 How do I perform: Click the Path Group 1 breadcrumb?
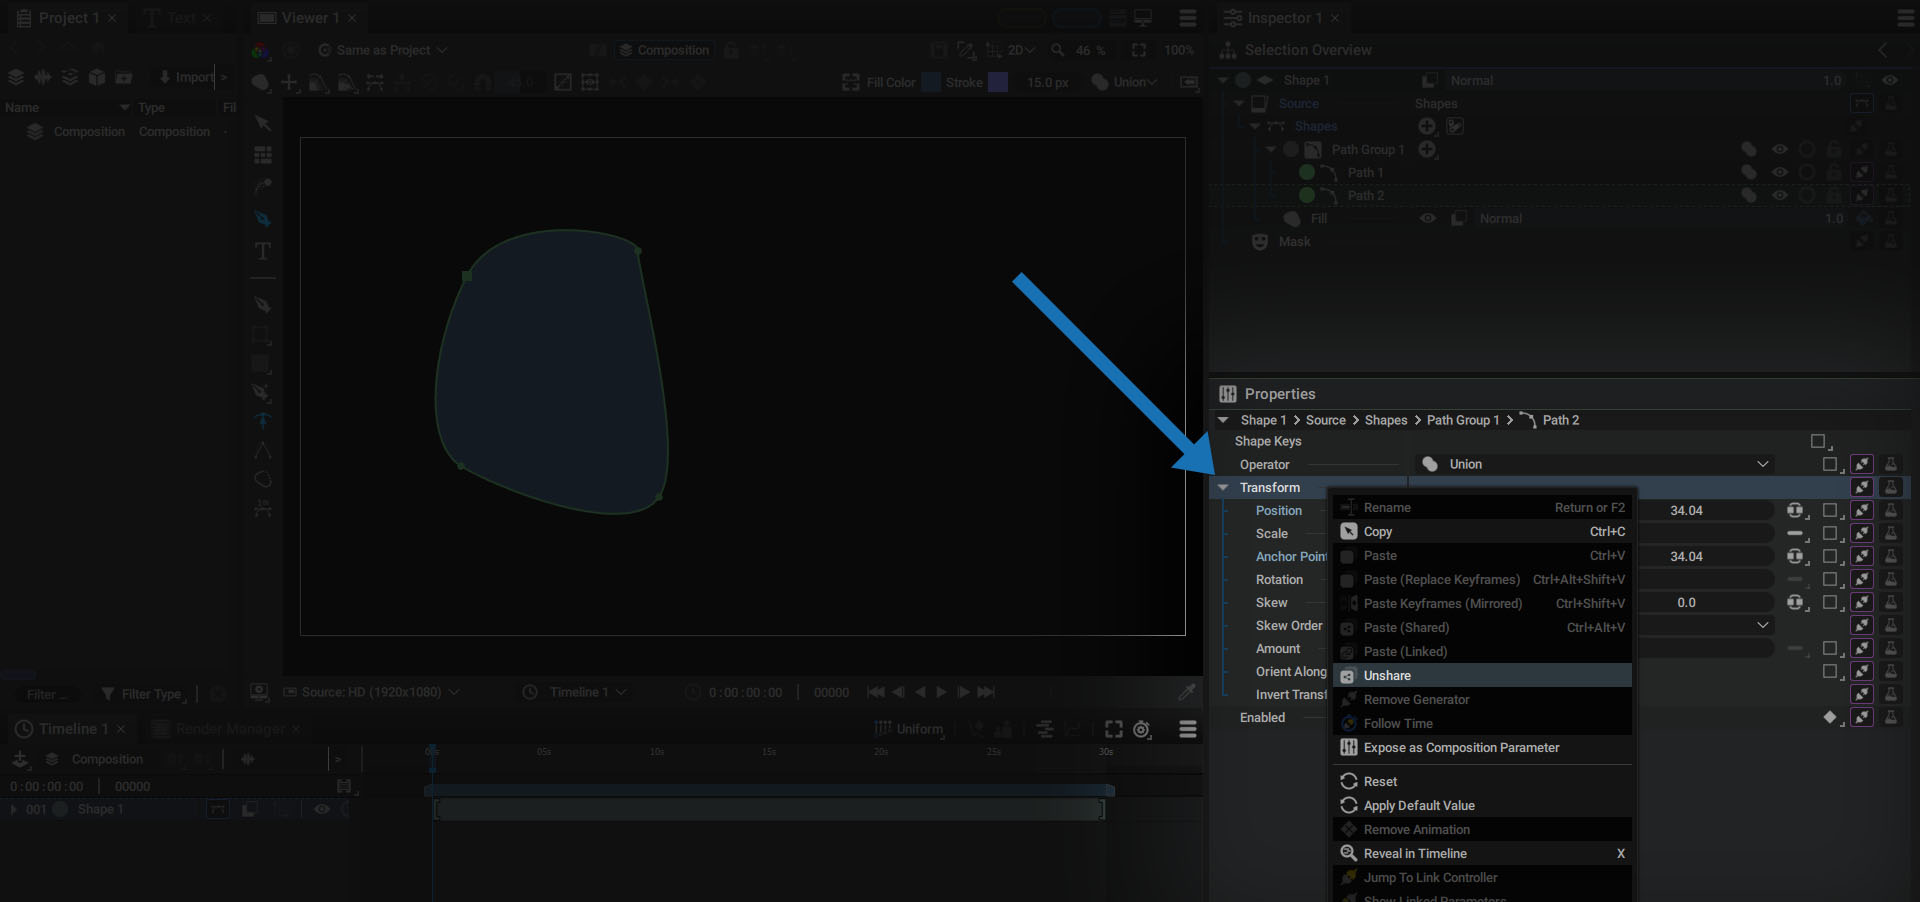point(1462,420)
